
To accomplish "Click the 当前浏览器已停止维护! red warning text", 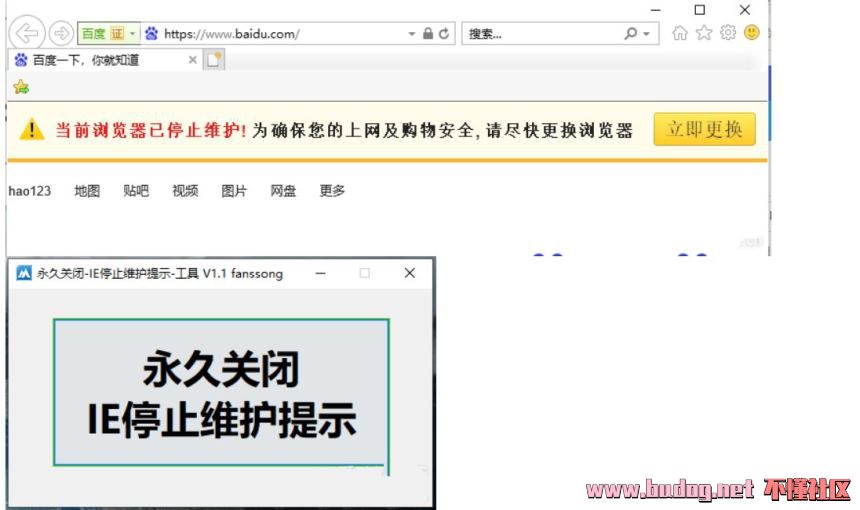I will [150, 130].
